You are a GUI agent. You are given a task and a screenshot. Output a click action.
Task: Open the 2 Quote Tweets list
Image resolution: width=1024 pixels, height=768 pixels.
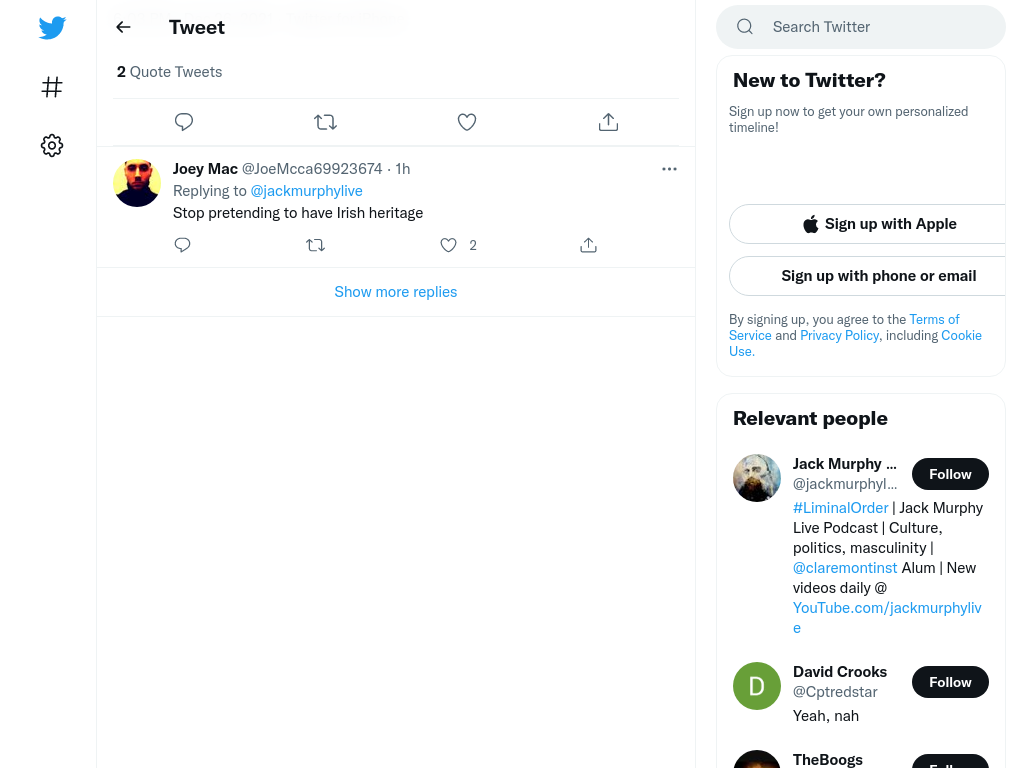(x=169, y=72)
